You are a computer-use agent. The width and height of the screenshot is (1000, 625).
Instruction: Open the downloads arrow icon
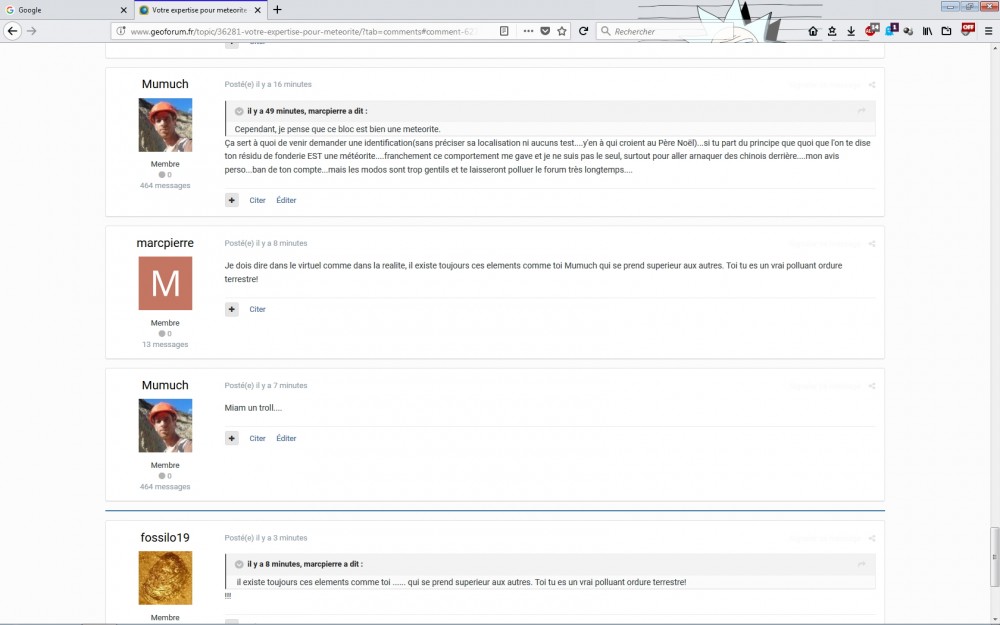(851, 31)
